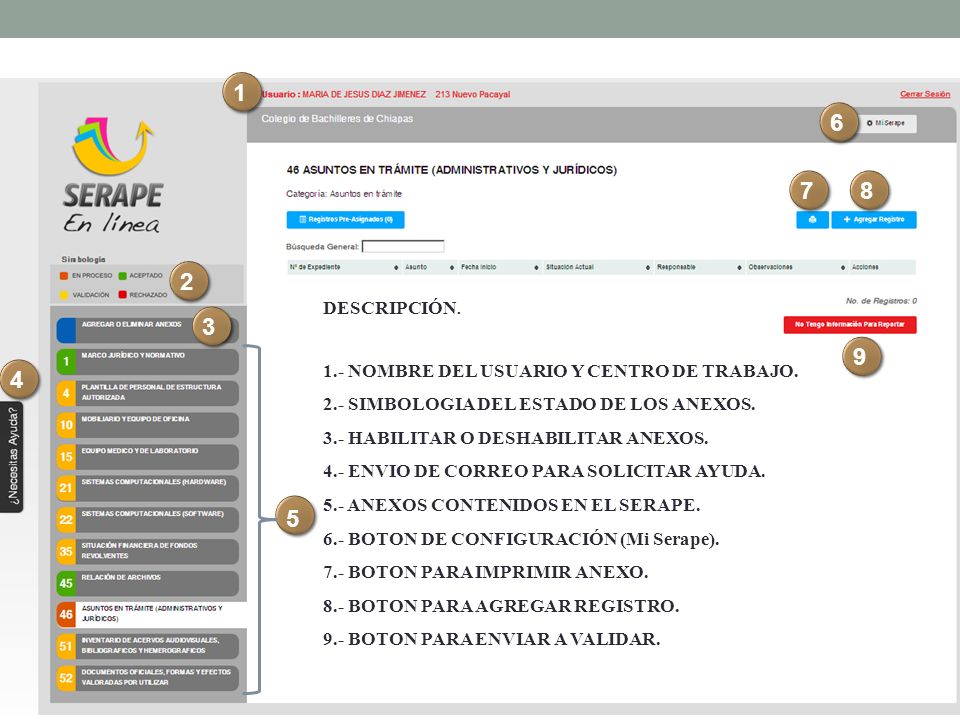Open annex 10 Mobiliario y Equipo de Oficina
Viewport: 960px width, 720px height.
point(147,425)
